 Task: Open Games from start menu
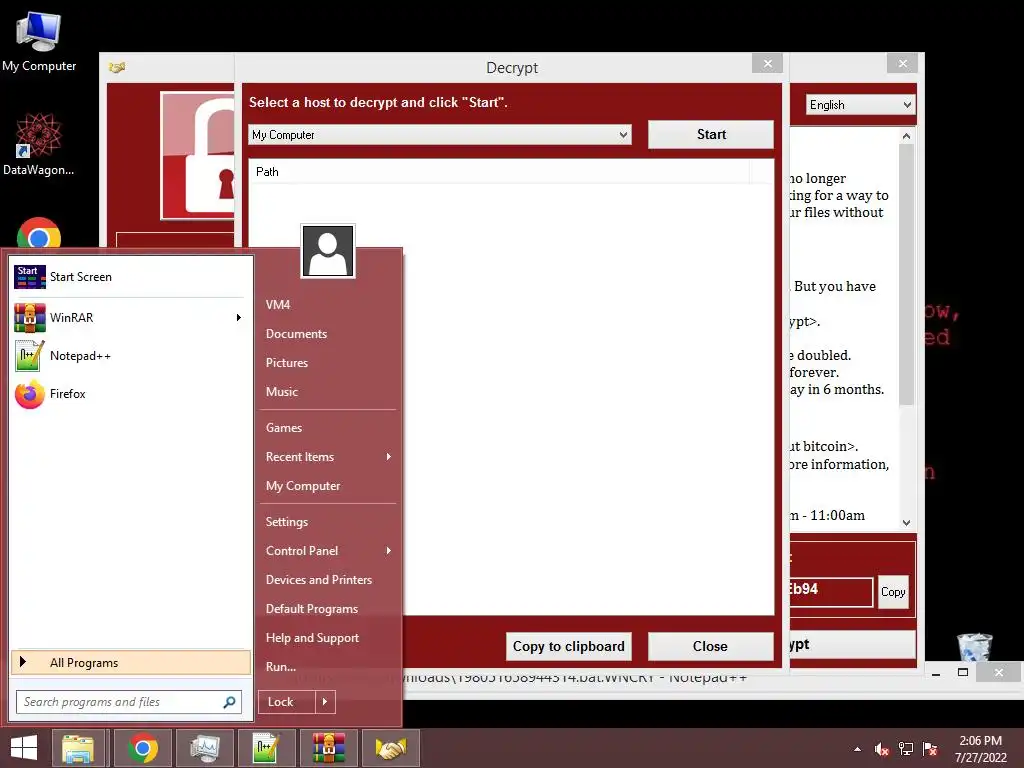(283, 428)
